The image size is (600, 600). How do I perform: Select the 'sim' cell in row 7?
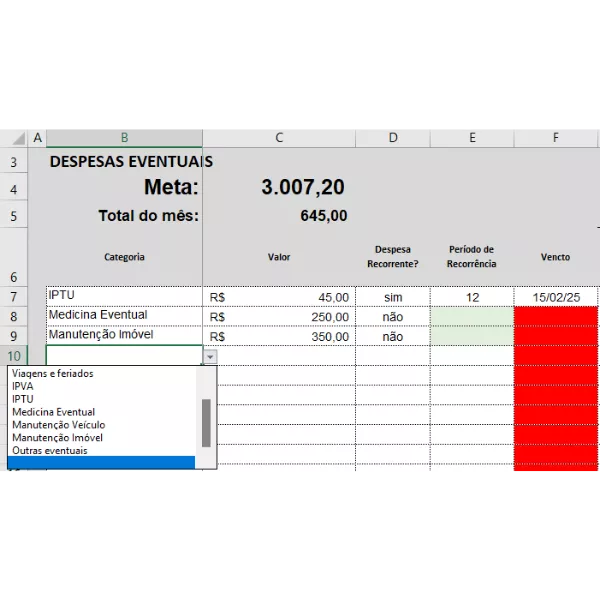[x=393, y=297]
